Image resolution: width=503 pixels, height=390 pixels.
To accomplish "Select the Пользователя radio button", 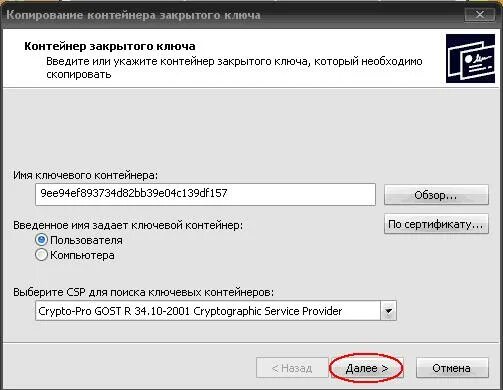I will pos(41,240).
